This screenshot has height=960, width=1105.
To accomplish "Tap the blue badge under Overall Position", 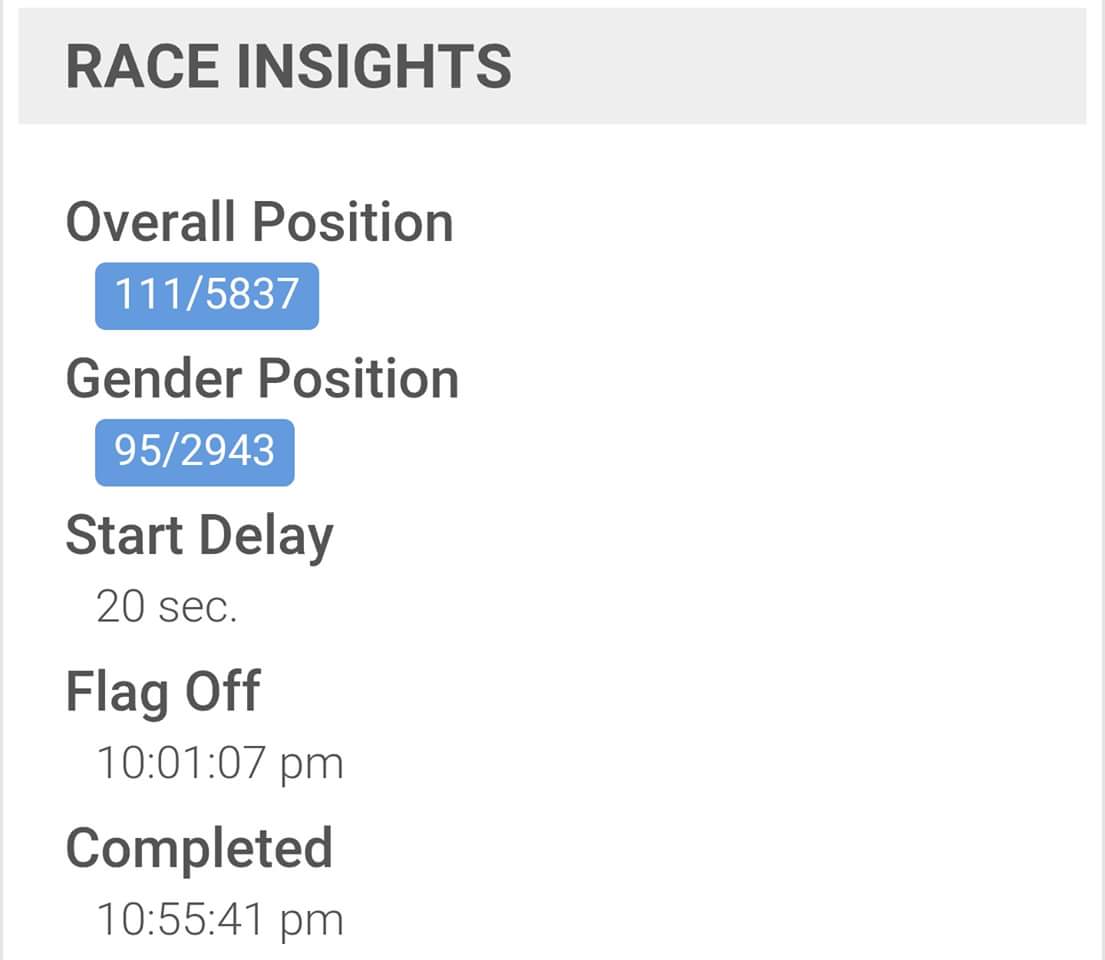I will click(x=207, y=295).
